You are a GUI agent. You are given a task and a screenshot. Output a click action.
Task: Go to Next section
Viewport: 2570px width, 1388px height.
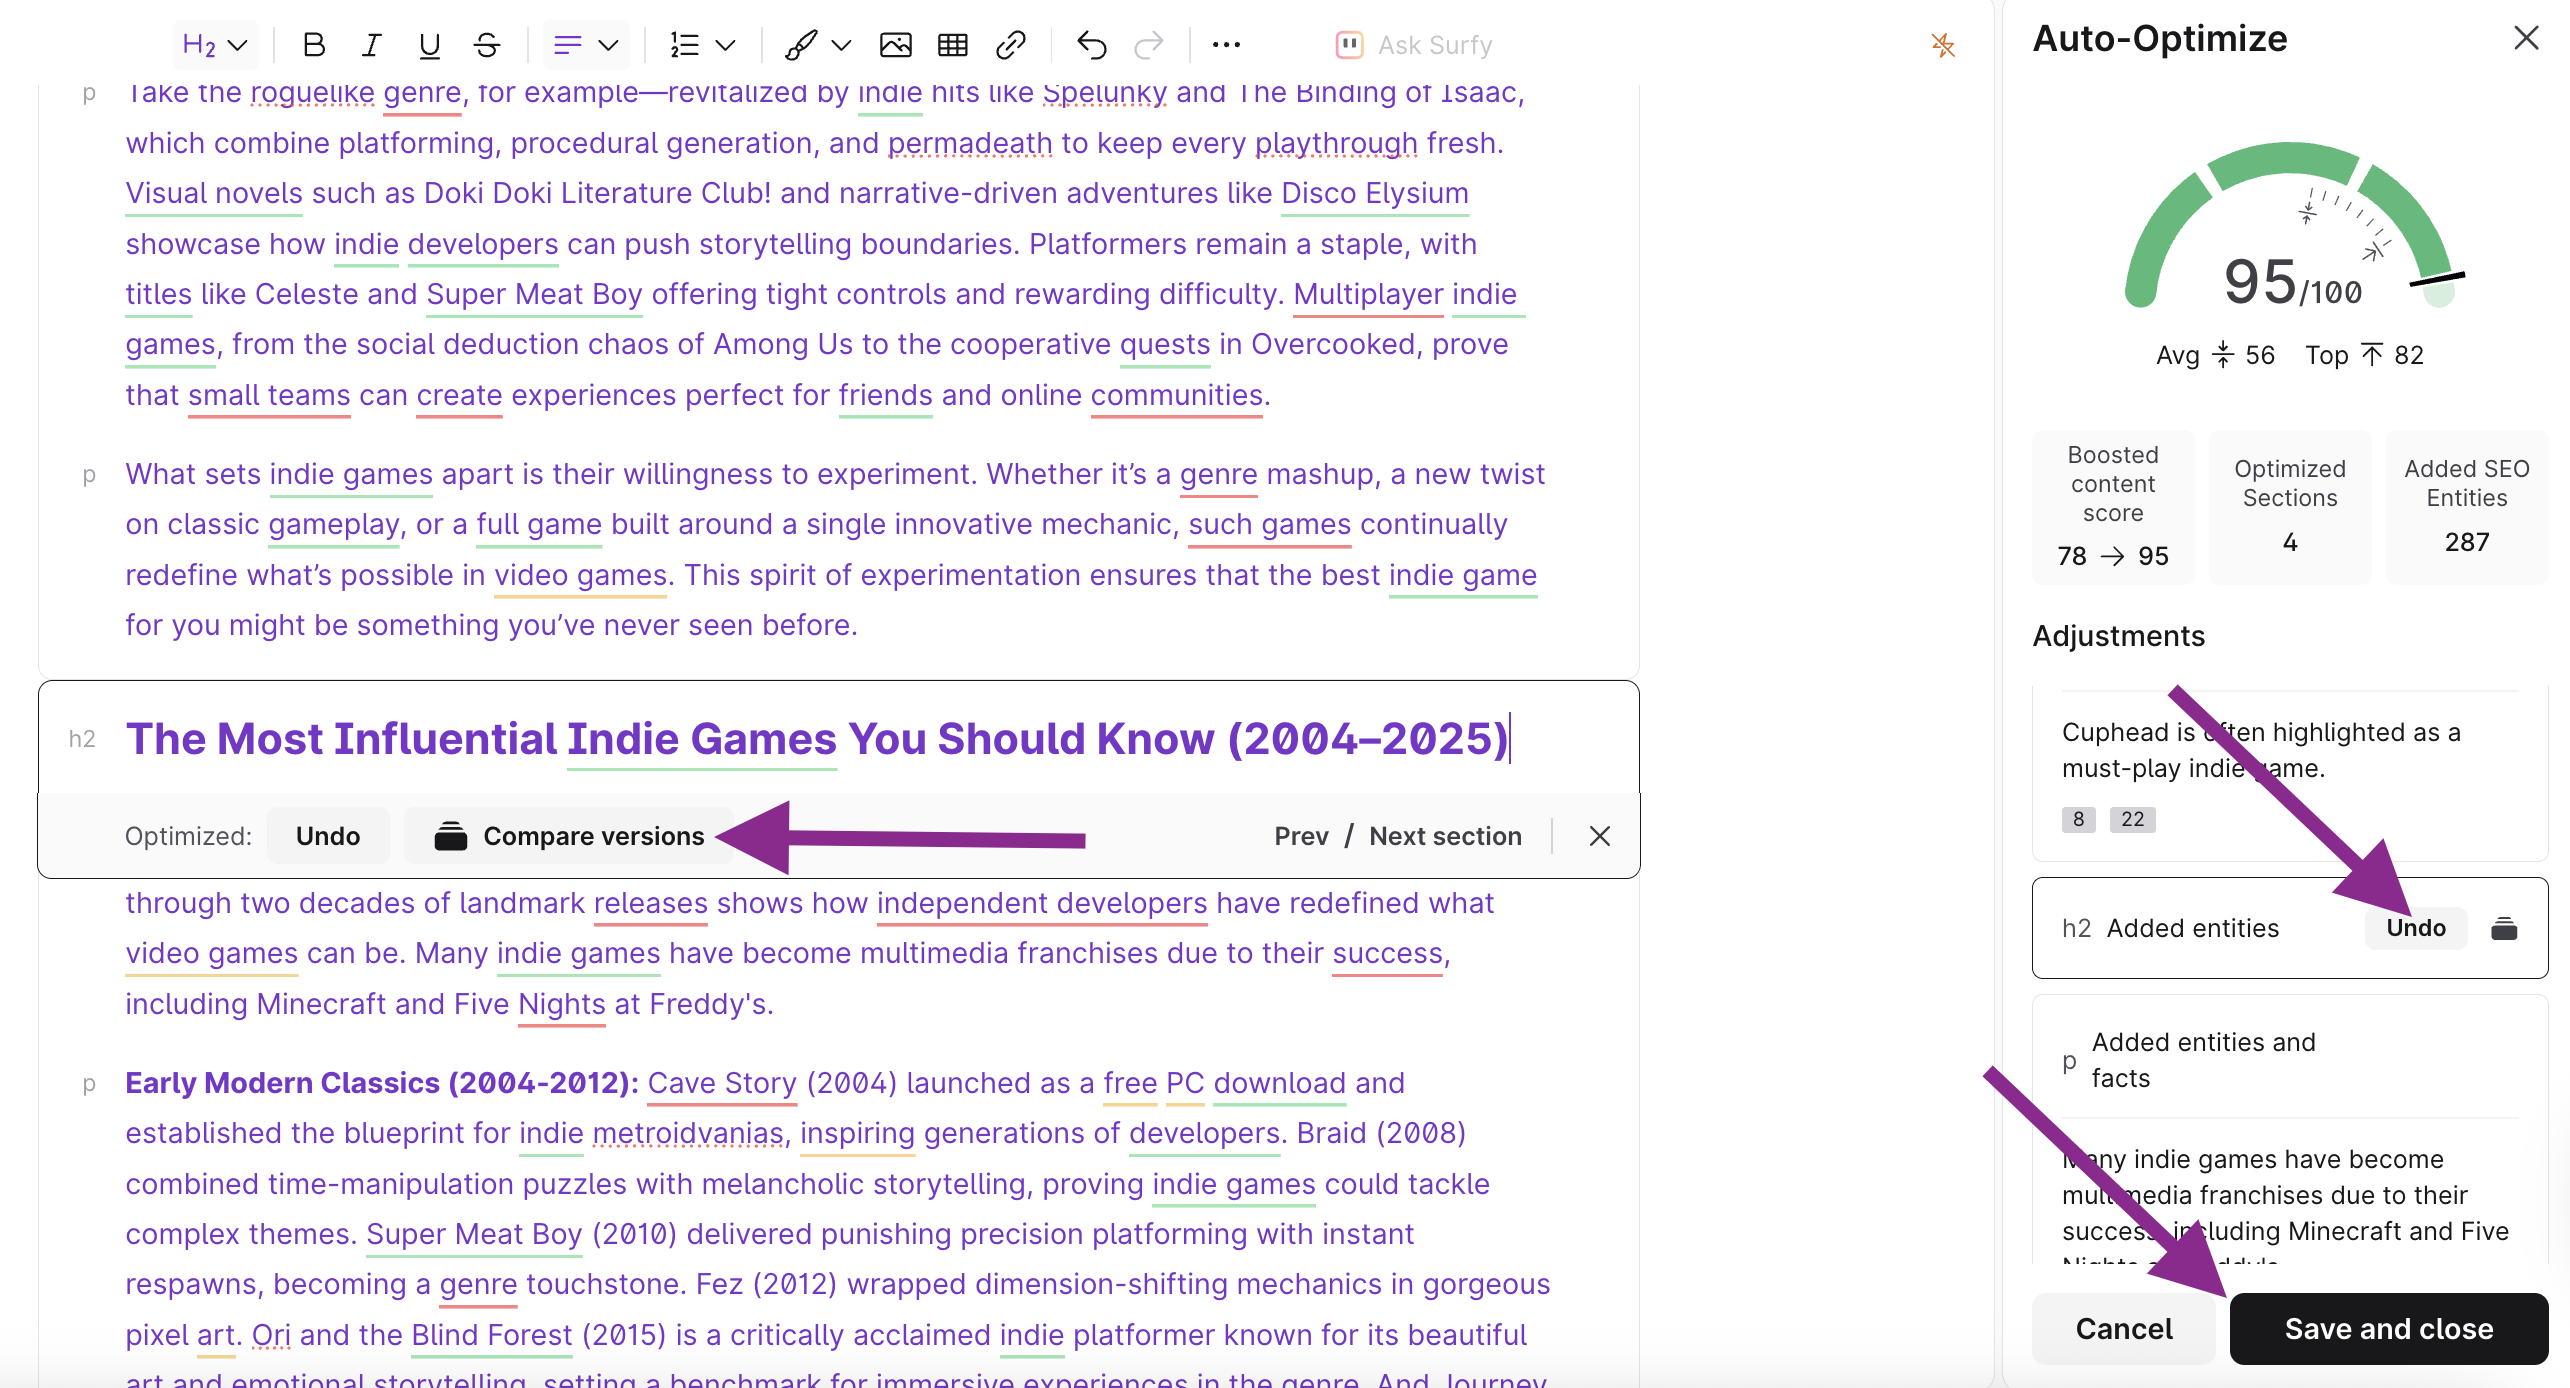1445,836
